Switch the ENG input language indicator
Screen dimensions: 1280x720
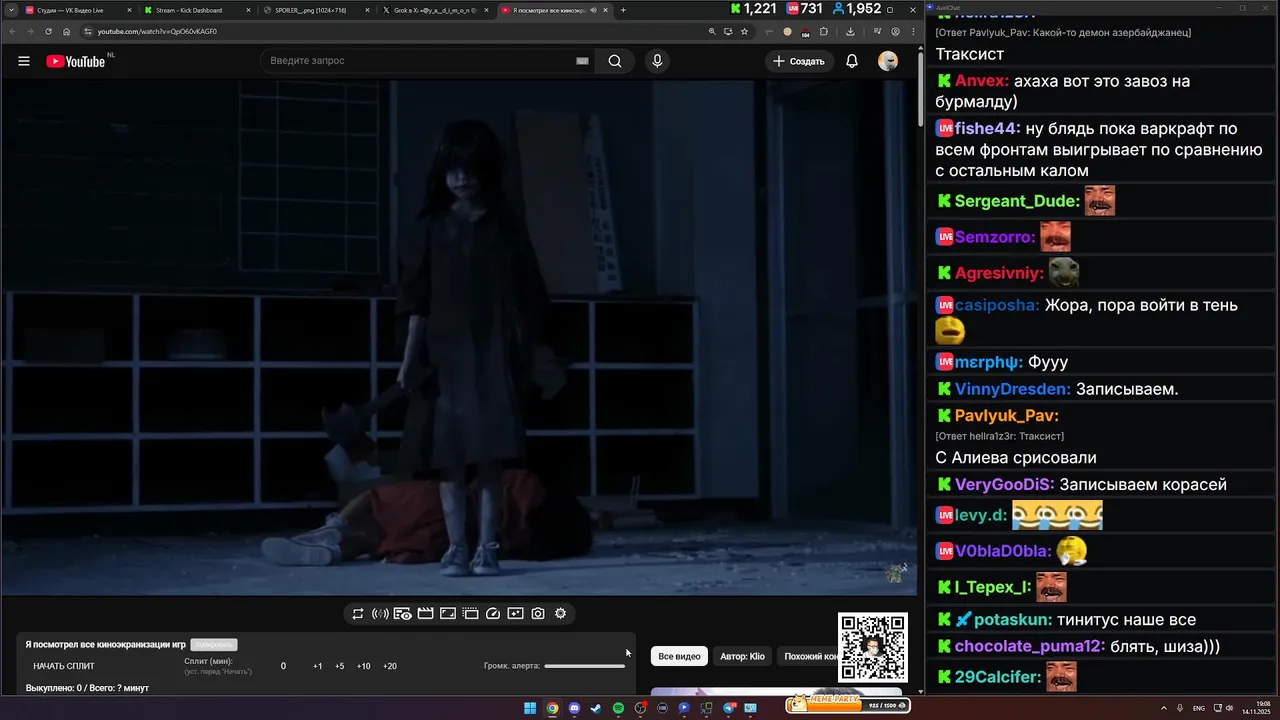coord(1199,708)
